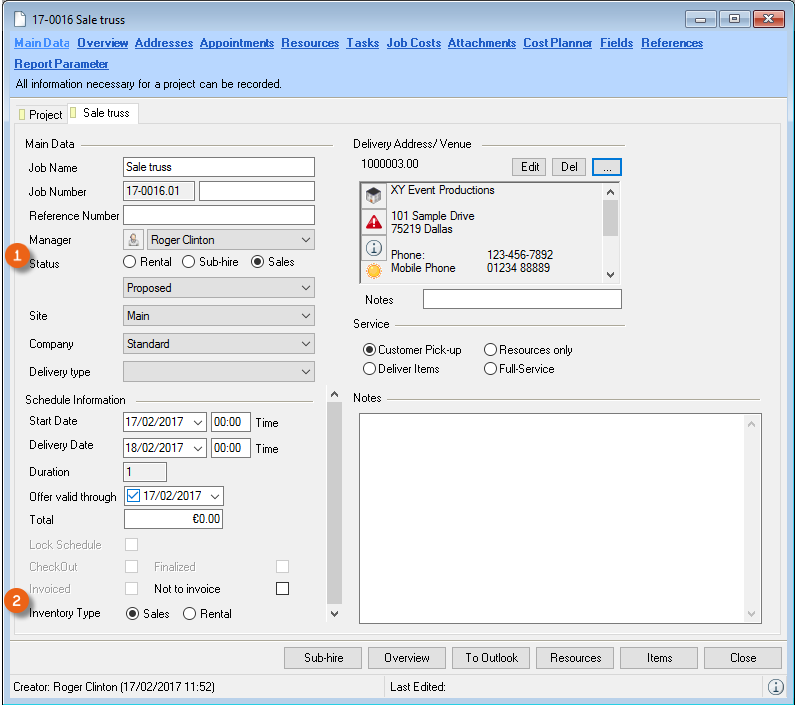Click the yellow sun icon in the address list
The height and width of the screenshot is (705, 795).
click(x=373, y=272)
